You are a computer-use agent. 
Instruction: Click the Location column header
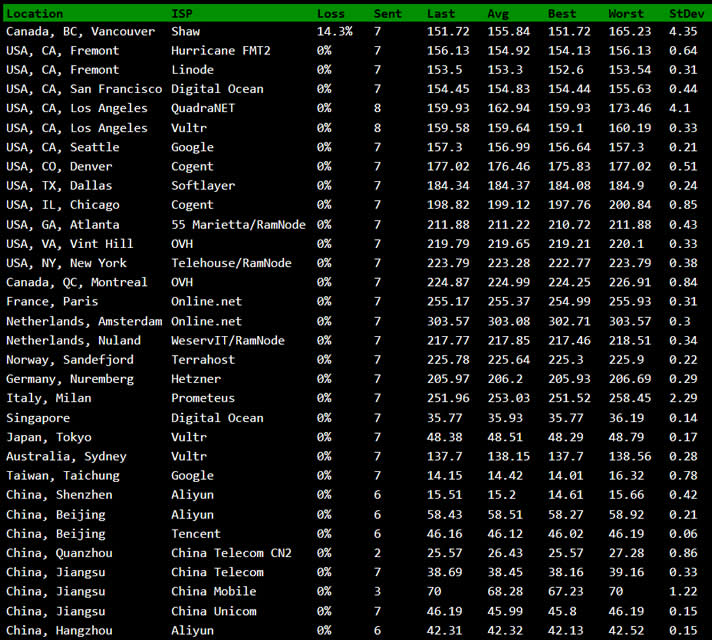pos(35,14)
